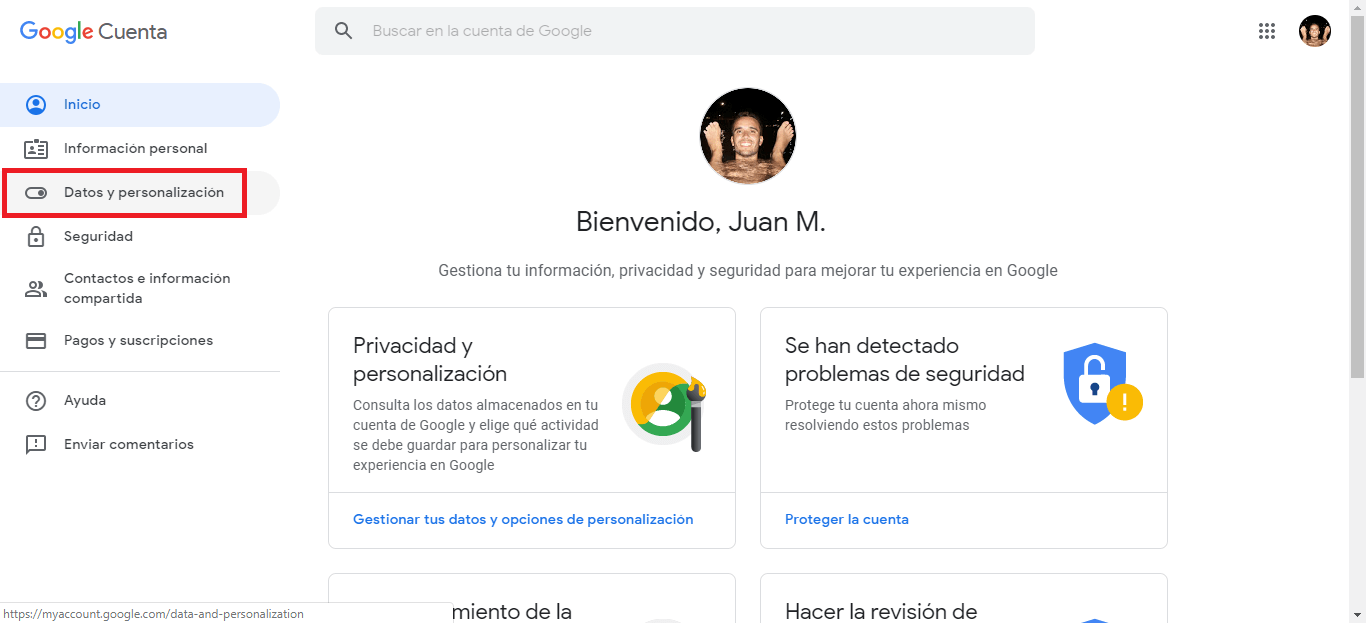Click the Hacer la revisión de card title
Viewport: 1366px width, 623px height.
pos(881,611)
